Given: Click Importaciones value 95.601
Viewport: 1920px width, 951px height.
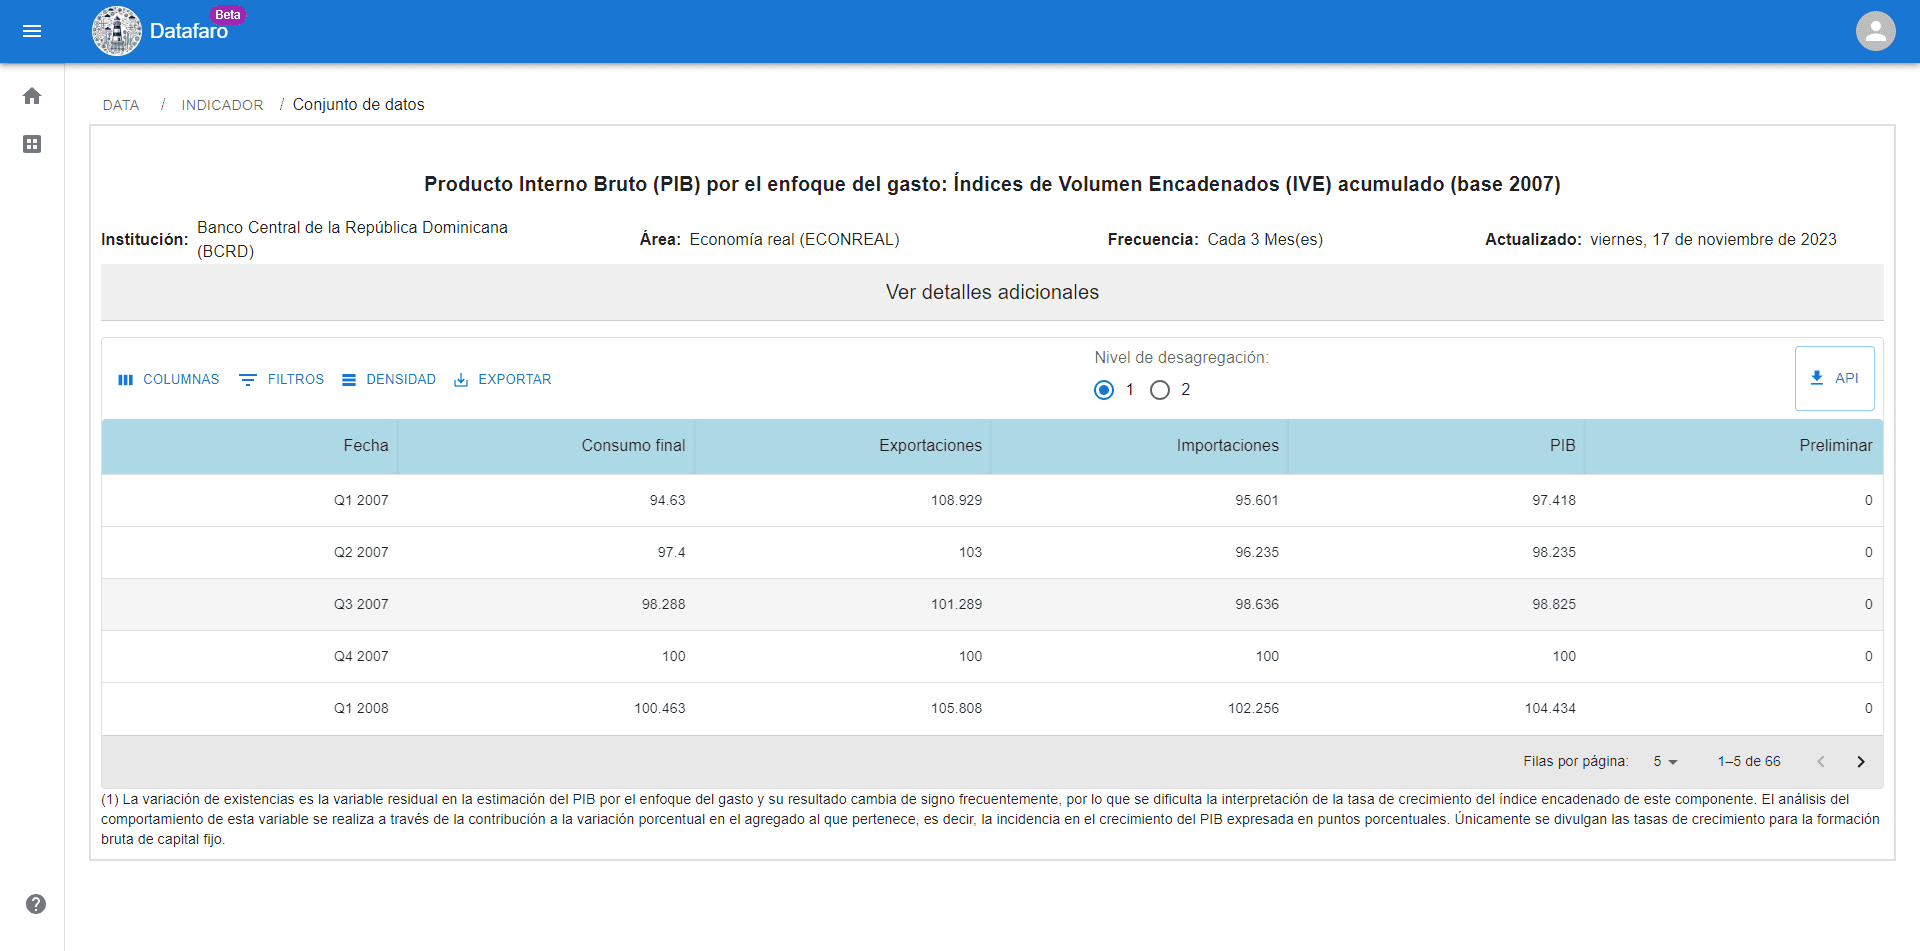Looking at the screenshot, I should tap(1257, 501).
